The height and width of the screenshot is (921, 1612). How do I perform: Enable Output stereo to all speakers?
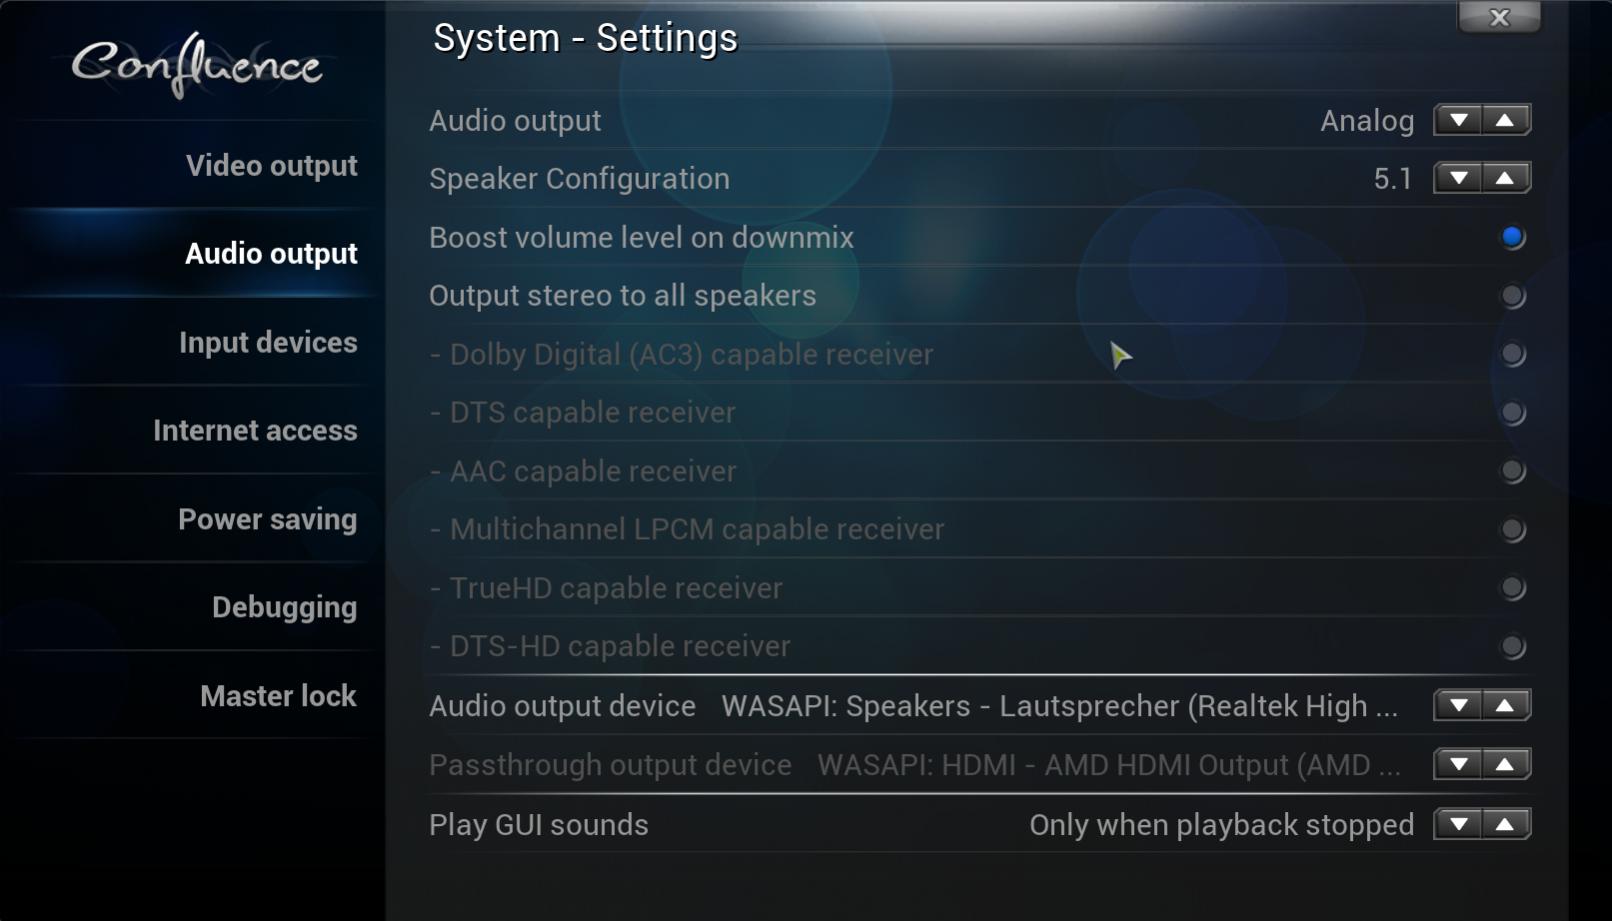click(1512, 296)
